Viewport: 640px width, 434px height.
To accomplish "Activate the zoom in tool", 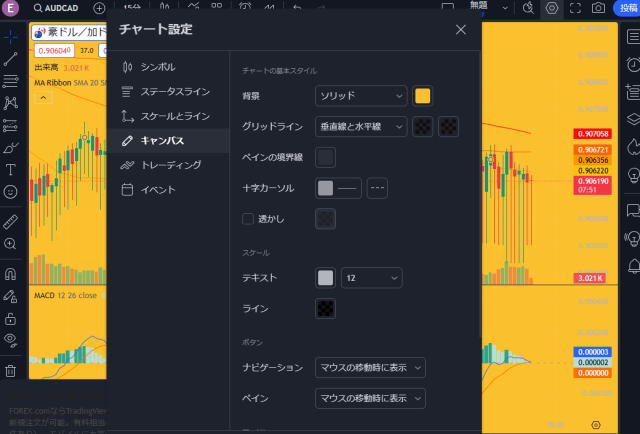I will [11, 244].
